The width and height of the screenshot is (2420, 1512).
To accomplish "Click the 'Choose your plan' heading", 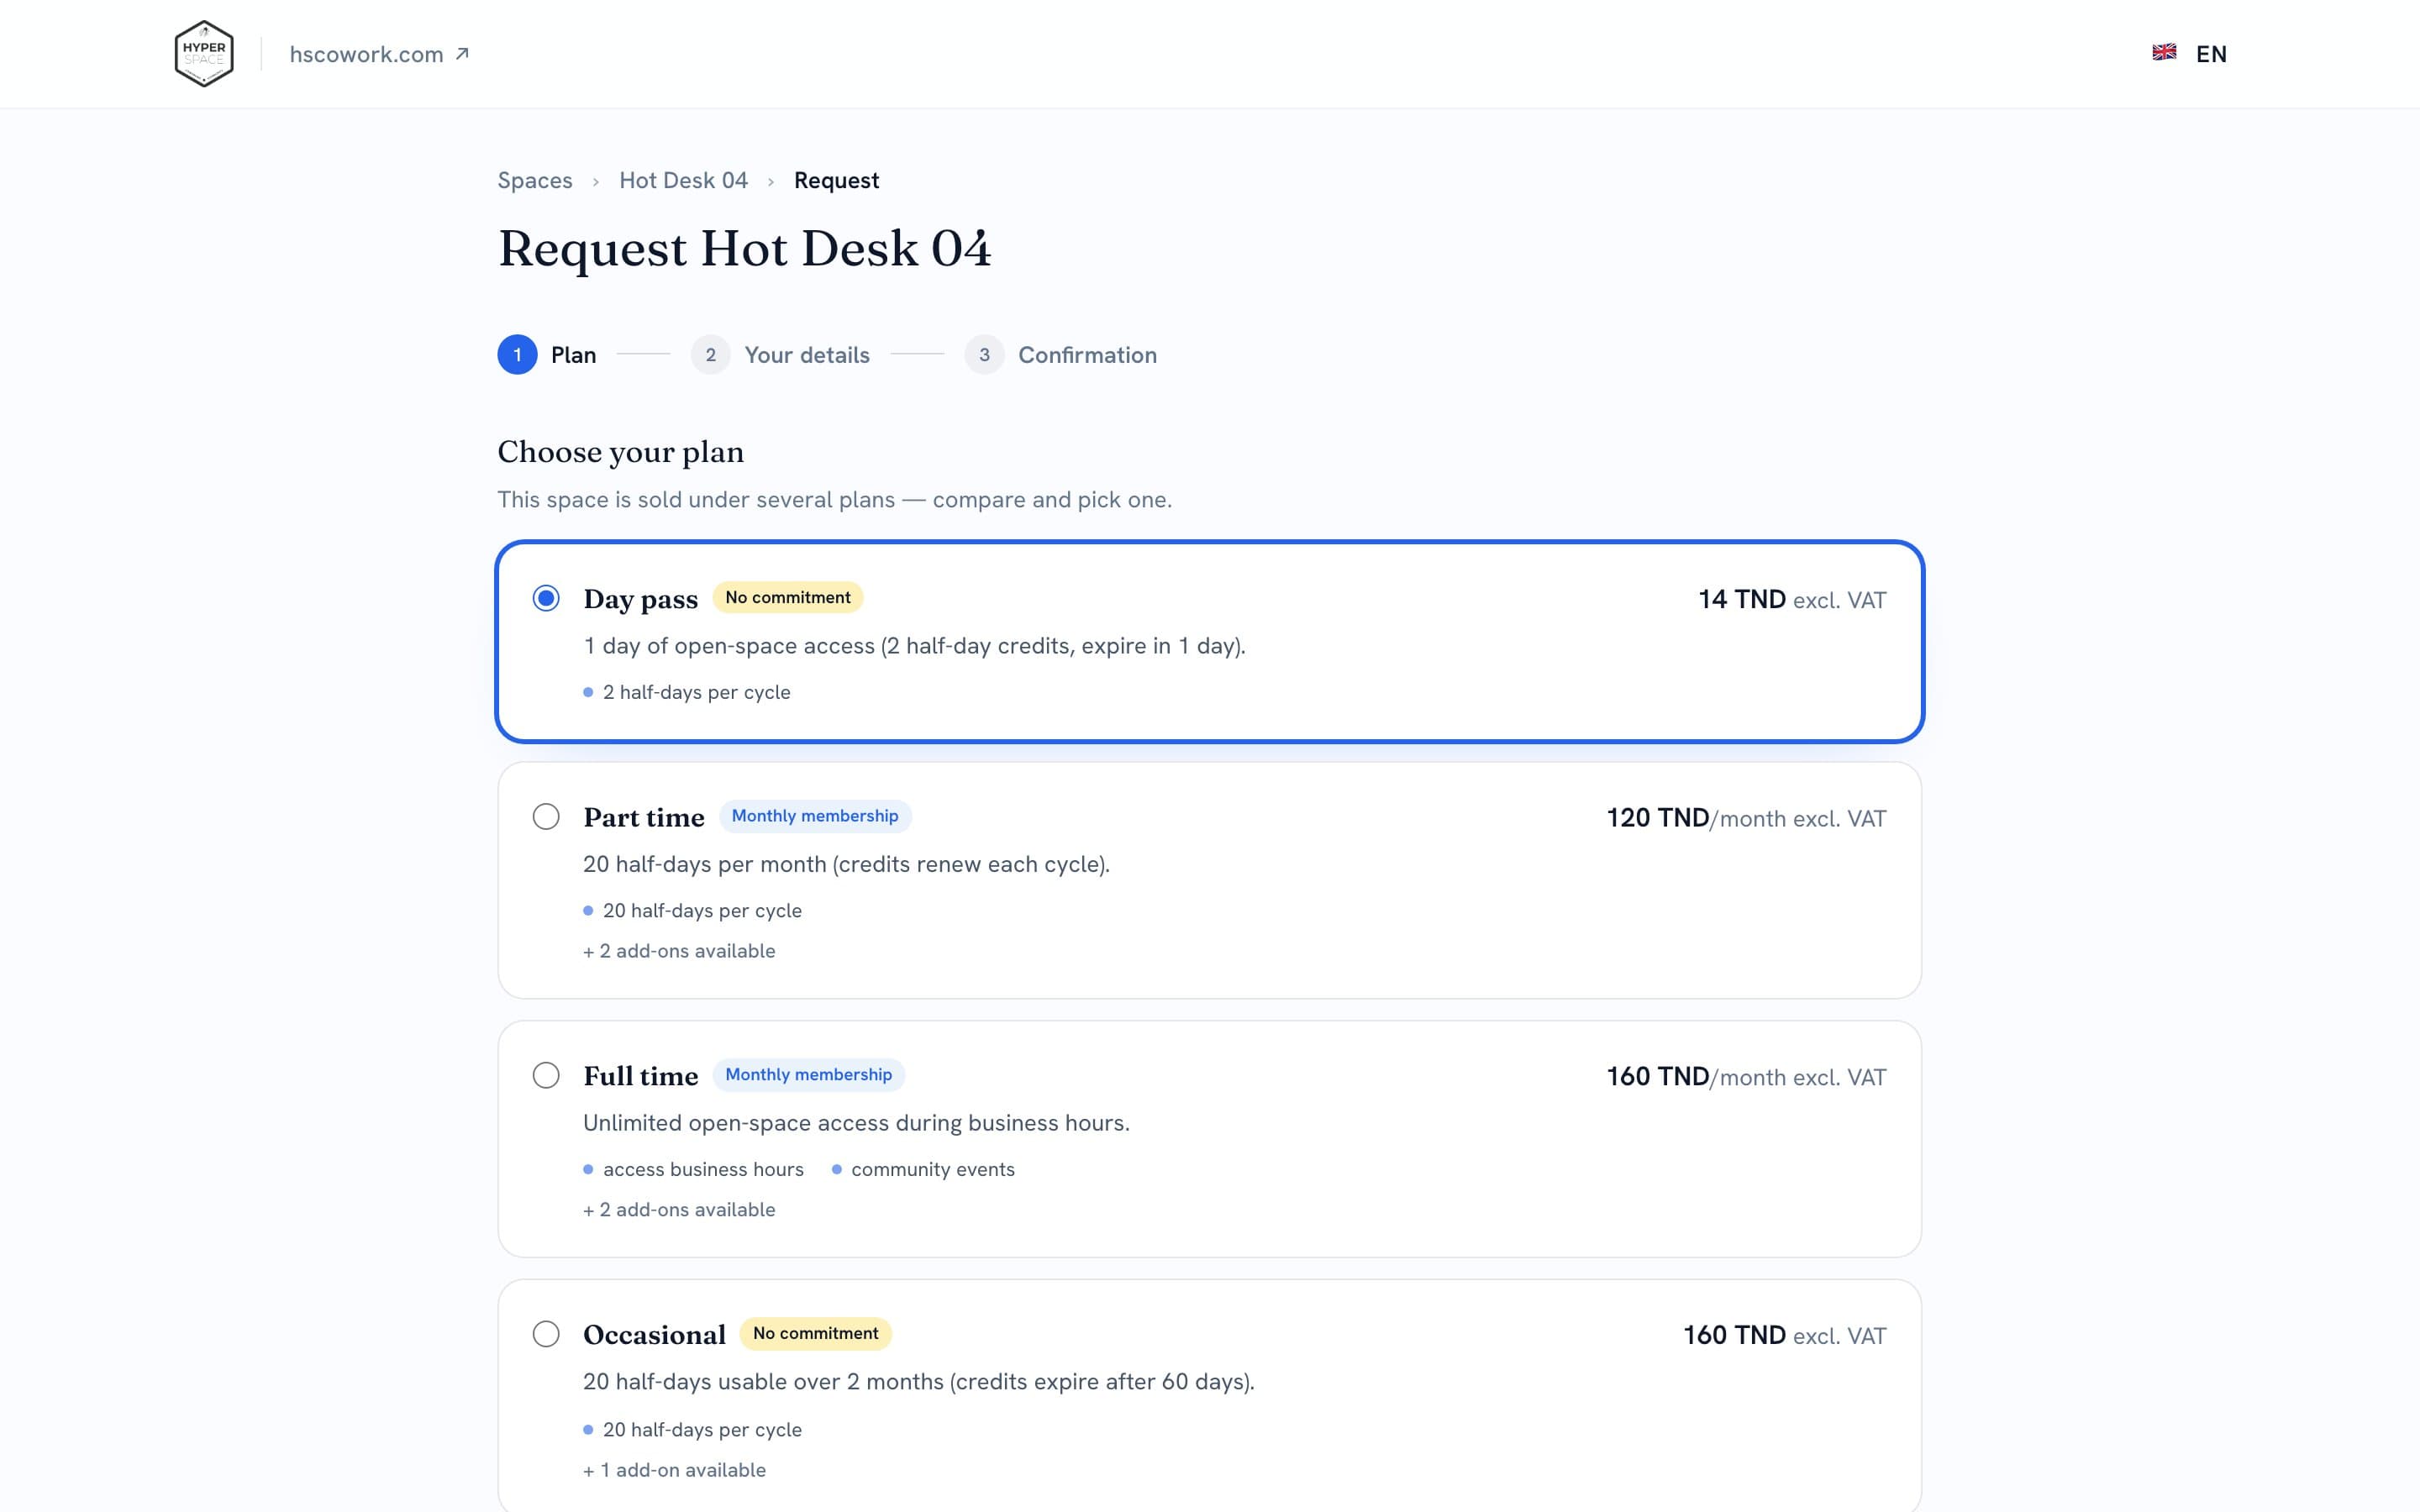I will point(620,452).
